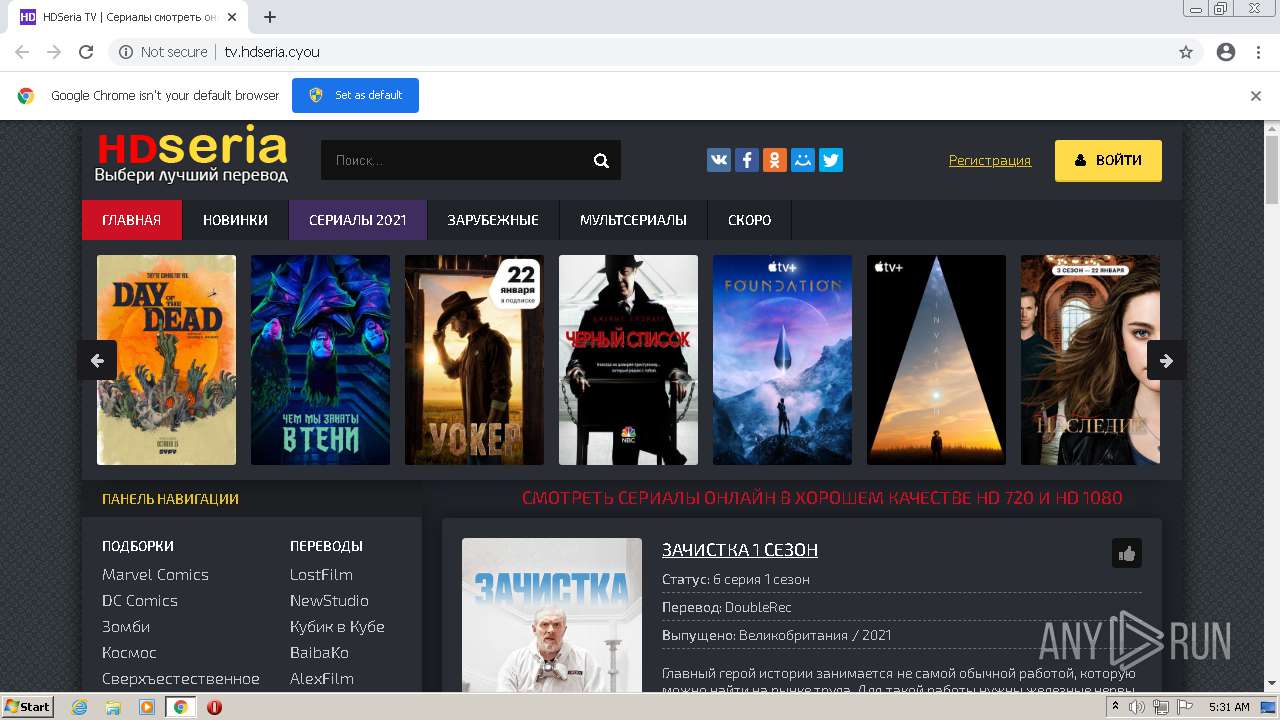Open the Yokep poster

tap(474, 360)
